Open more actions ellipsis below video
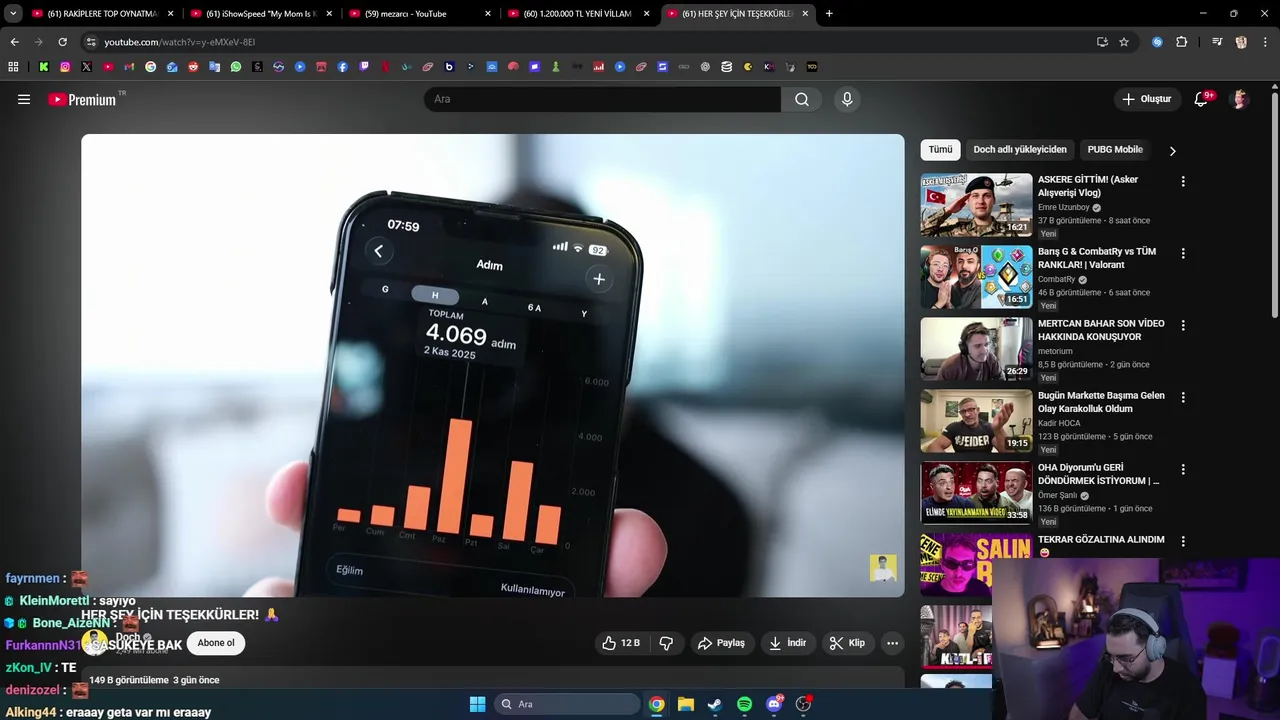Image resolution: width=1280 pixels, height=720 pixels. [x=893, y=643]
